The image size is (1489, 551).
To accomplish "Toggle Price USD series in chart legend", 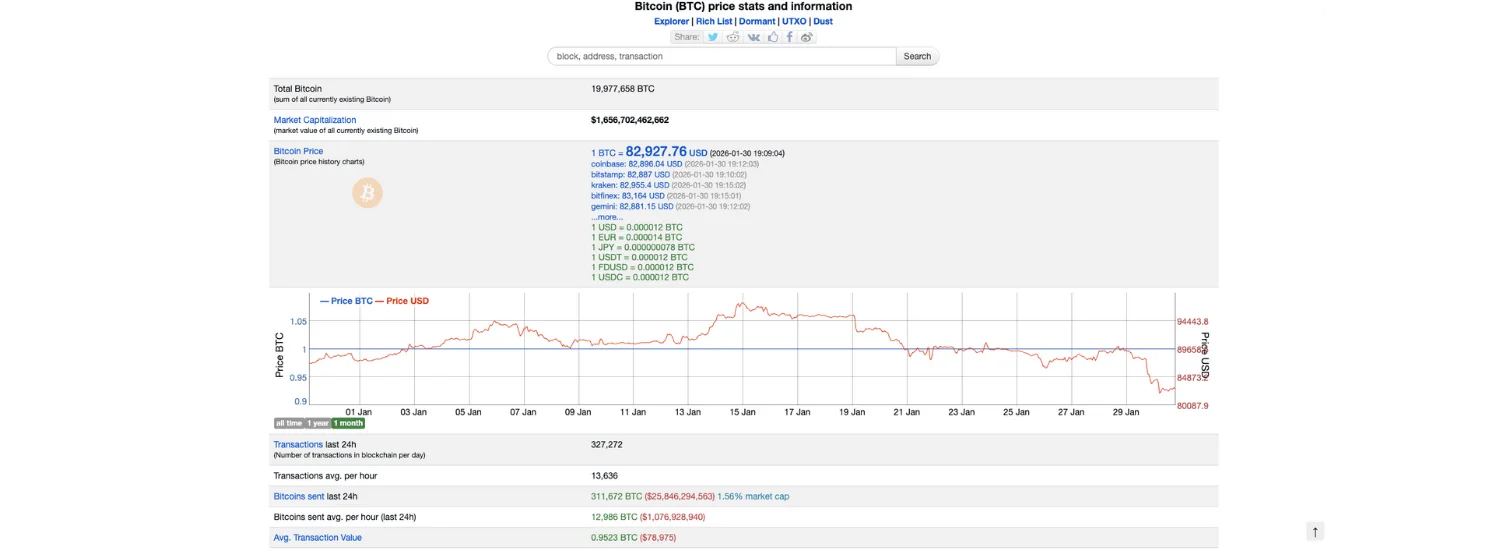I will click(407, 301).
